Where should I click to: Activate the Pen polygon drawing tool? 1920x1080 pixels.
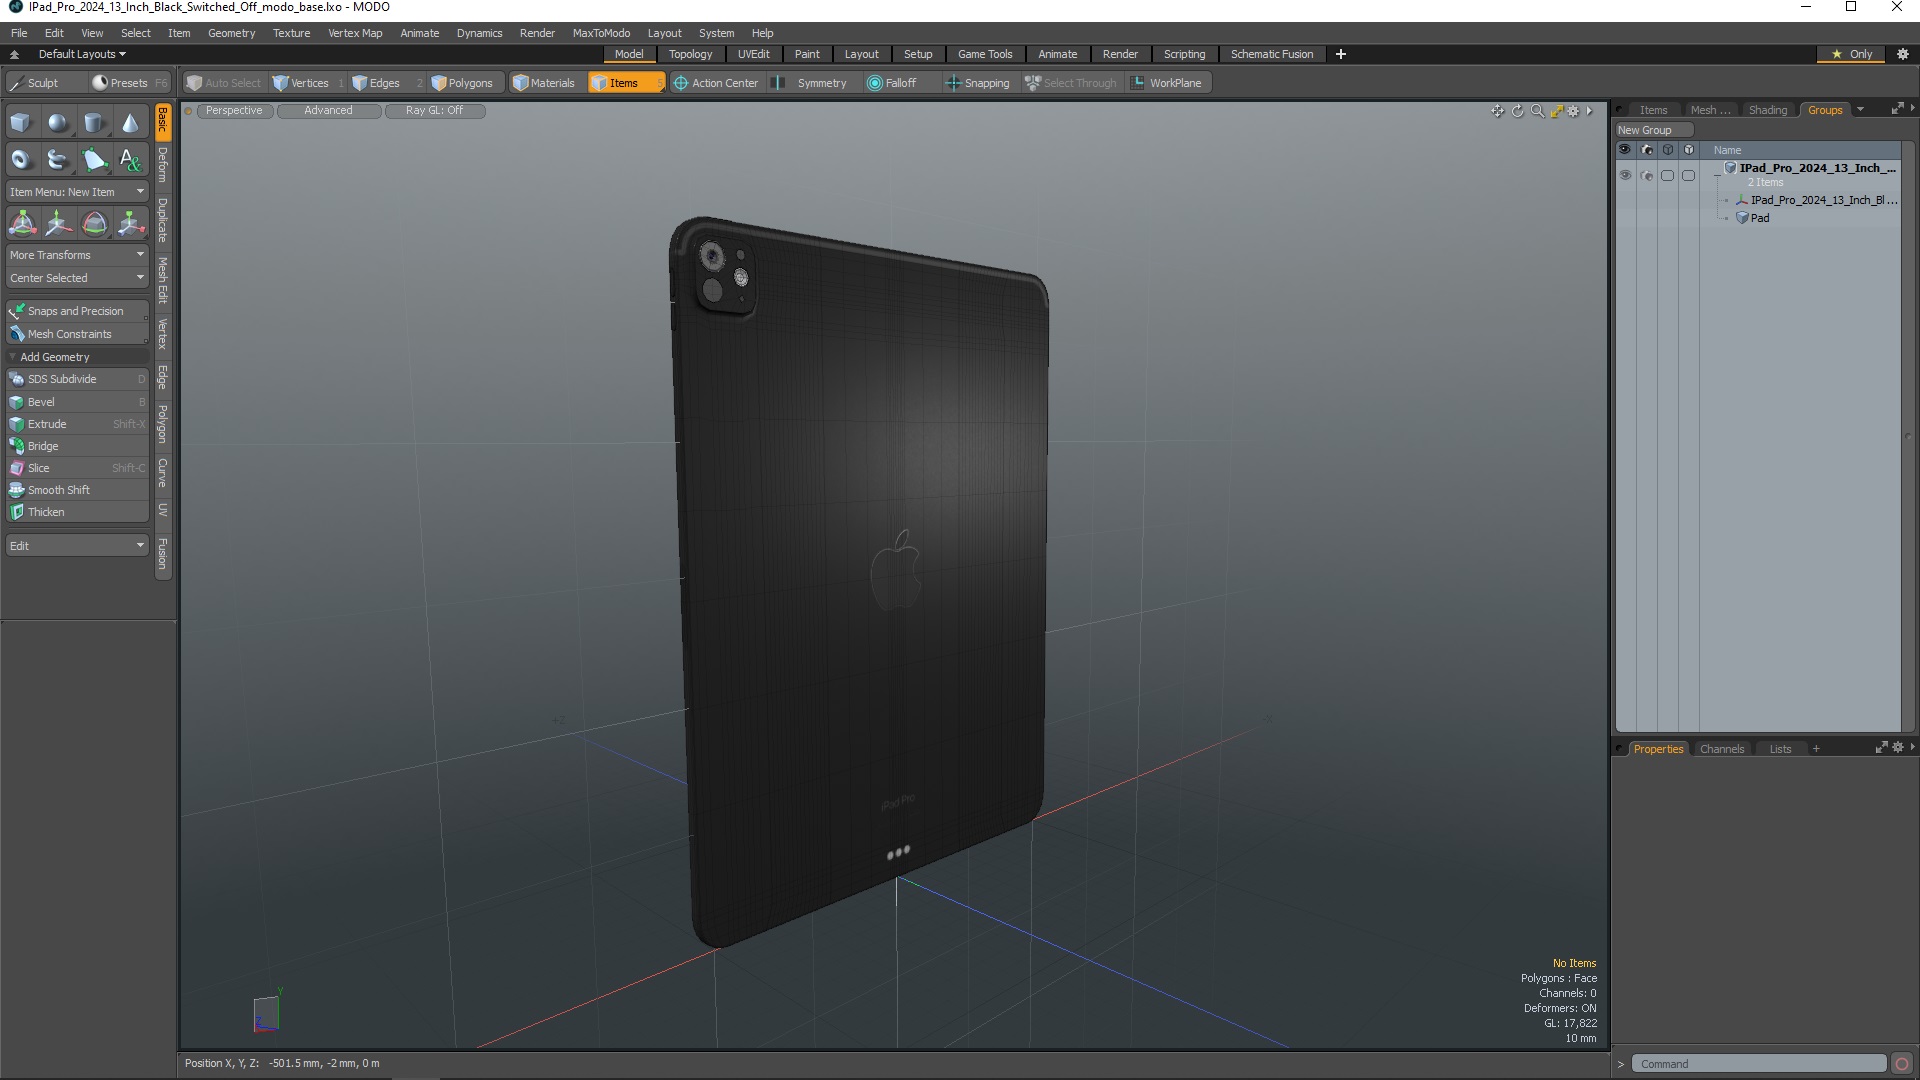[x=94, y=159]
